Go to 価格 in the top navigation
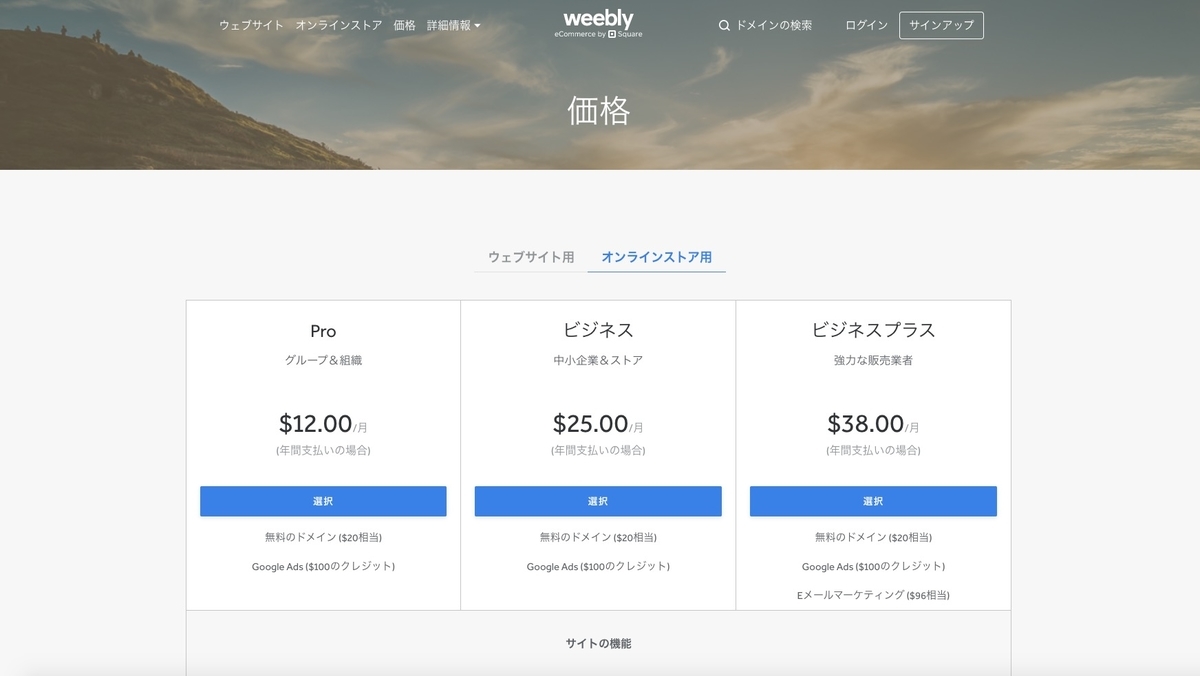 [x=404, y=25]
